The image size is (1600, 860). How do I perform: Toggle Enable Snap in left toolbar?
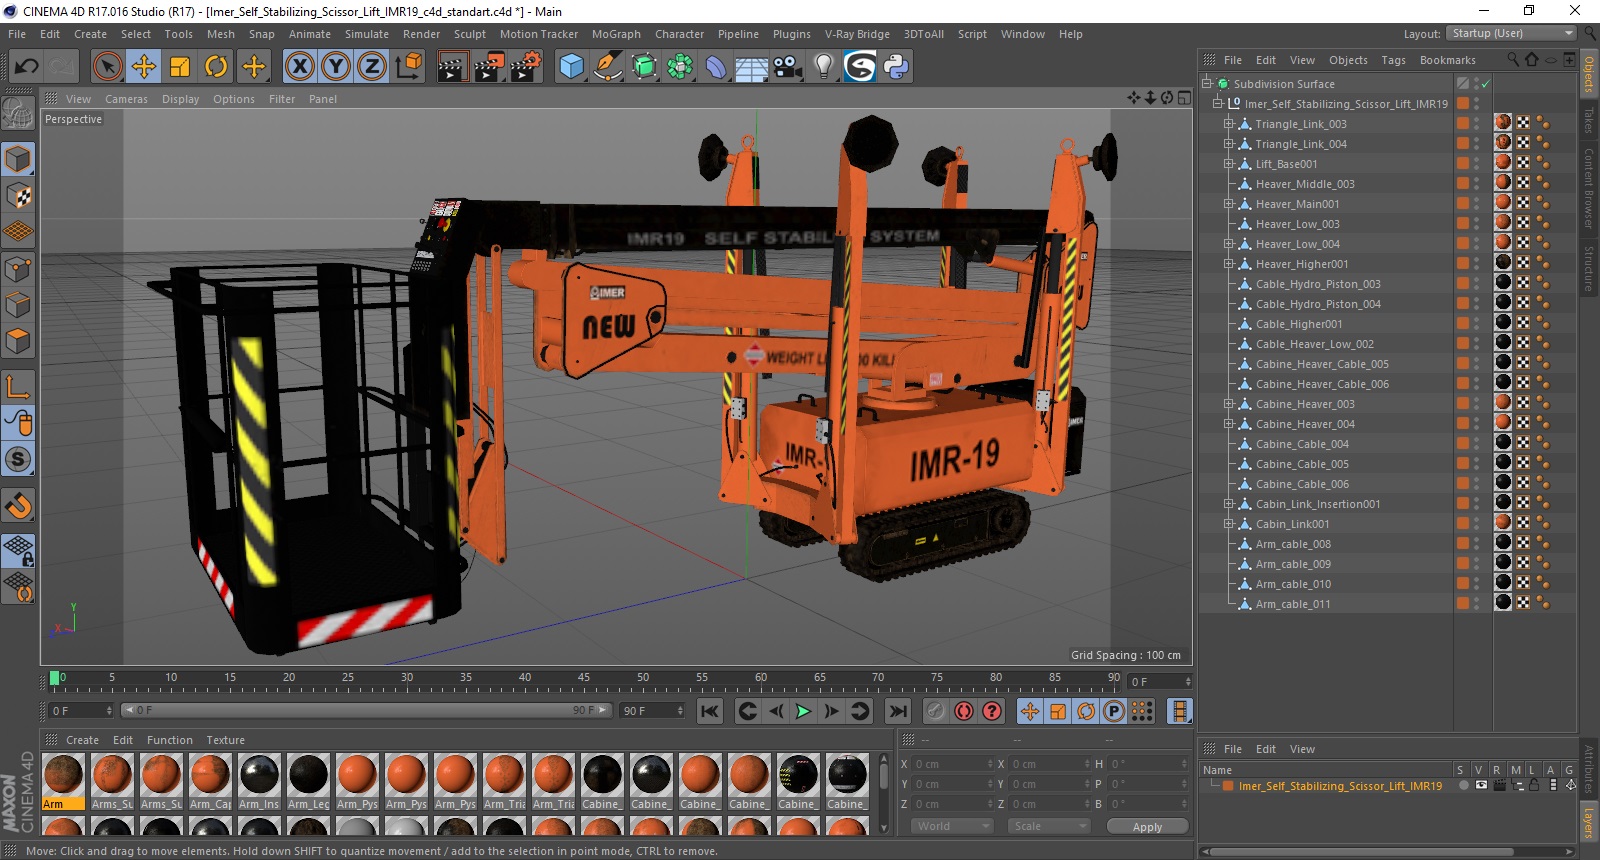point(18,460)
